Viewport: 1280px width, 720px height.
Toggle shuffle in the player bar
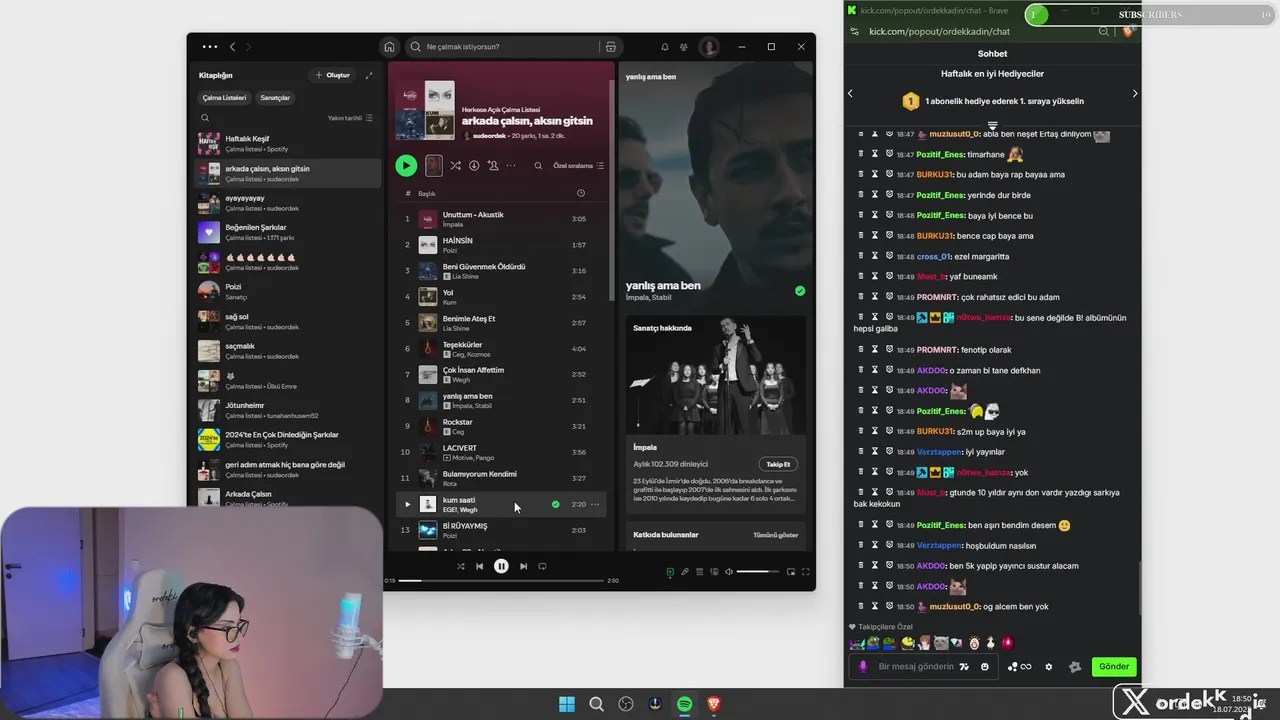point(461,566)
